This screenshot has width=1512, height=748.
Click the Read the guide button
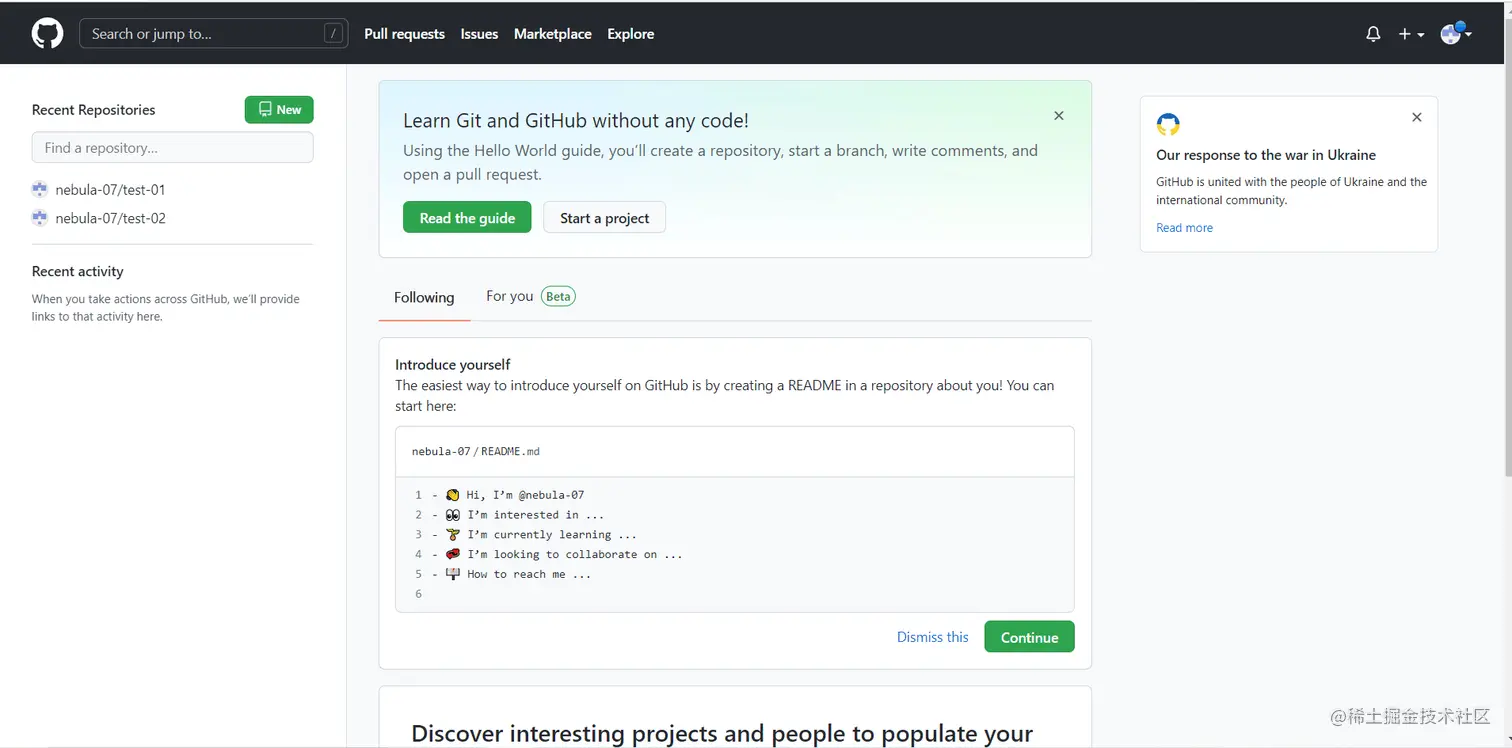pyautogui.click(x=467, y=218)
